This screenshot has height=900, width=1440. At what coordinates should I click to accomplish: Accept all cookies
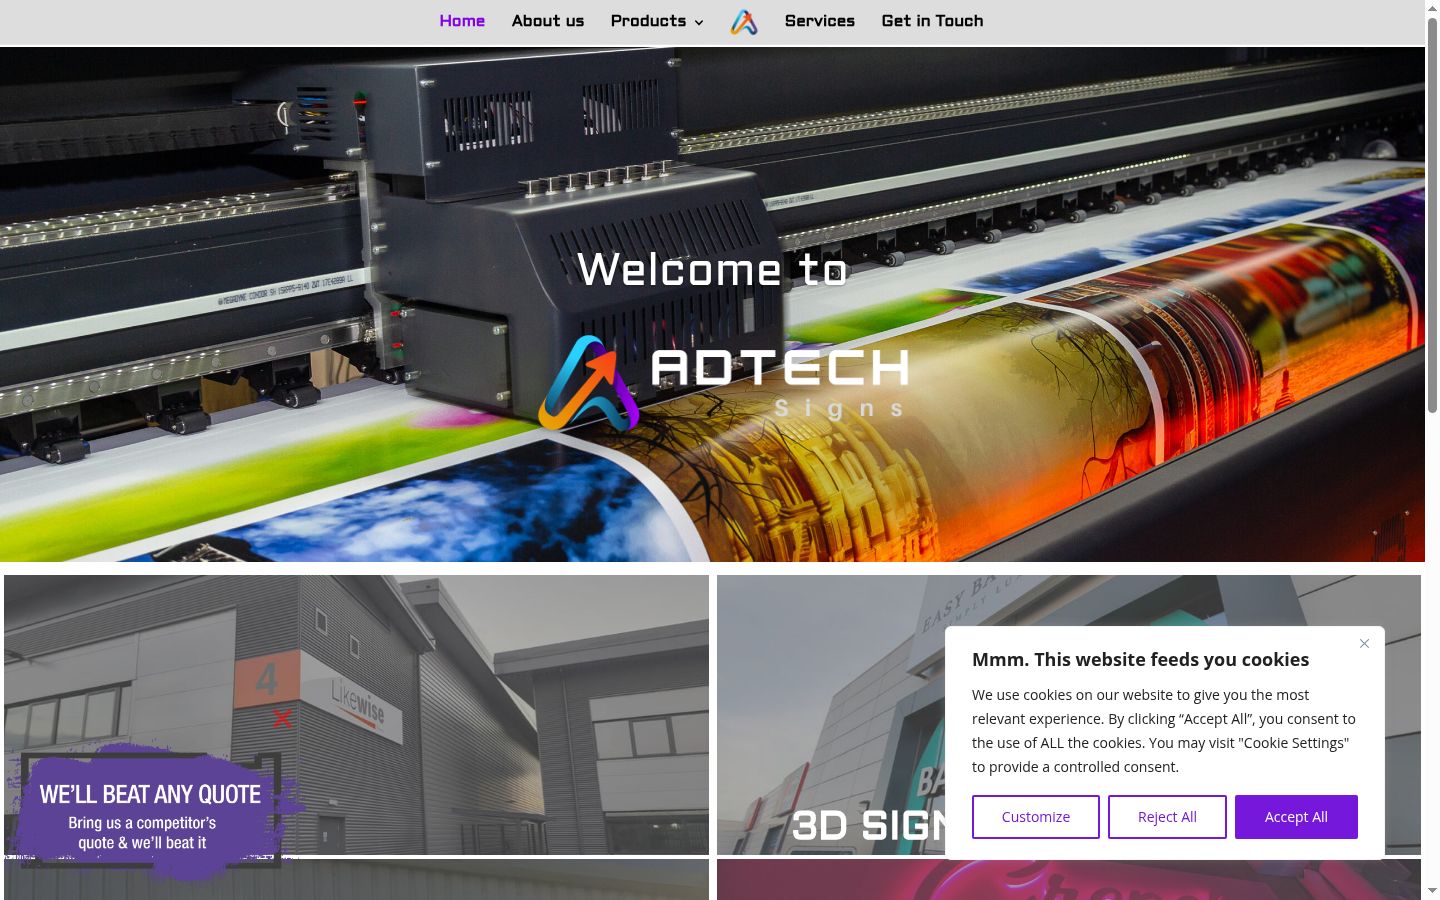1296,817
